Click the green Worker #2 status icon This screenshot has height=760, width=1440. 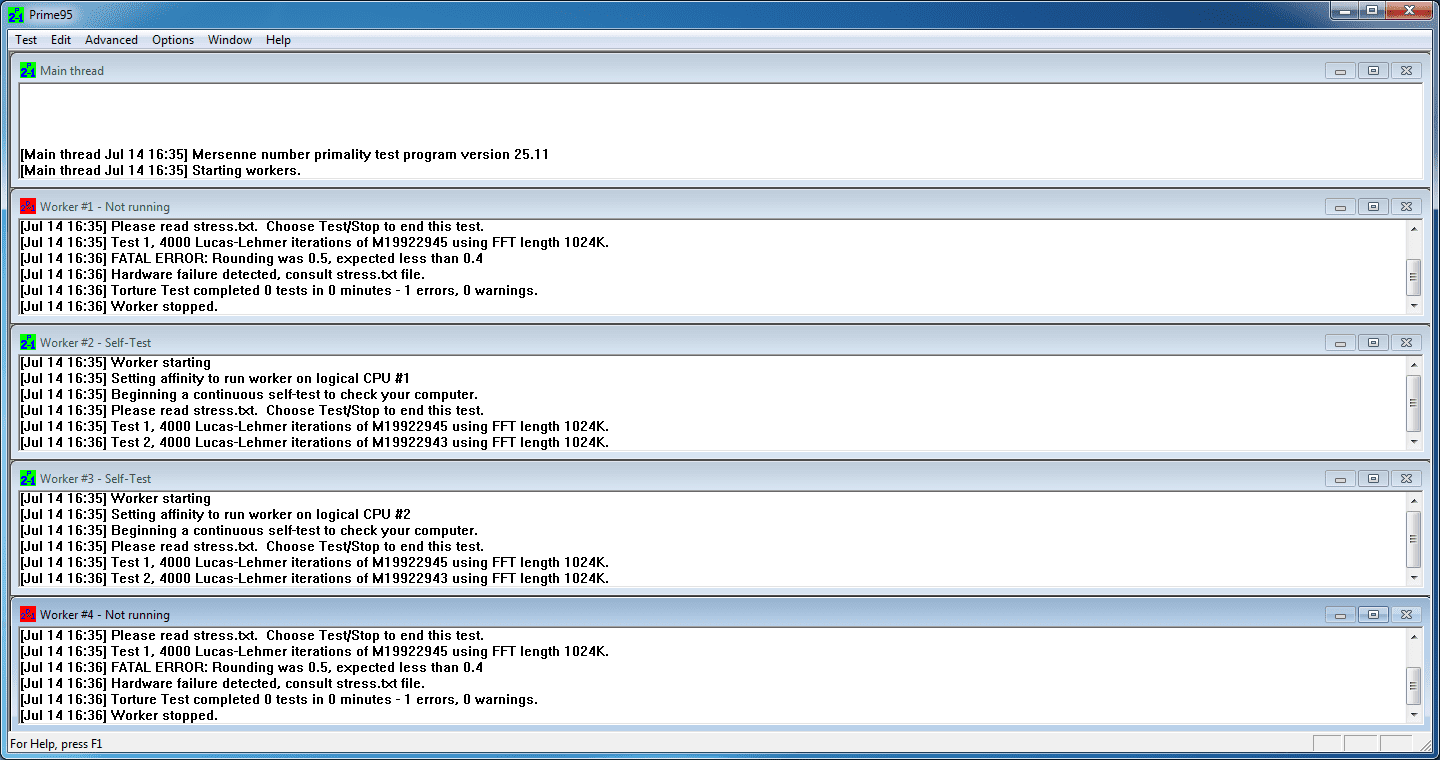coord(28,343)
